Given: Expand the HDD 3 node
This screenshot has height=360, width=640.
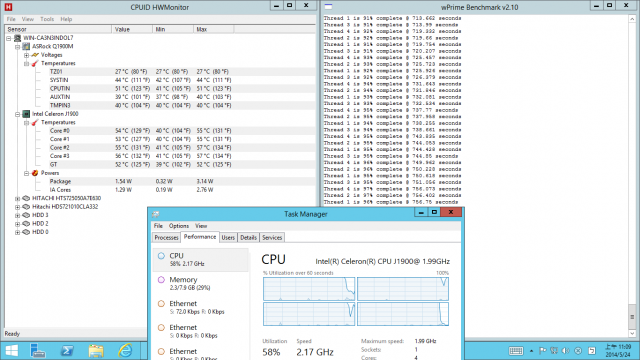Looking at the screenshot, I should point(18,216).
